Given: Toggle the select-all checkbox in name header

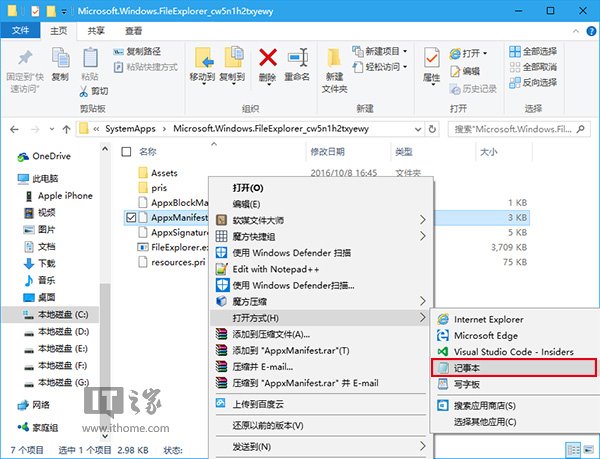Looking at the screenshot, I should pos(126,152).
